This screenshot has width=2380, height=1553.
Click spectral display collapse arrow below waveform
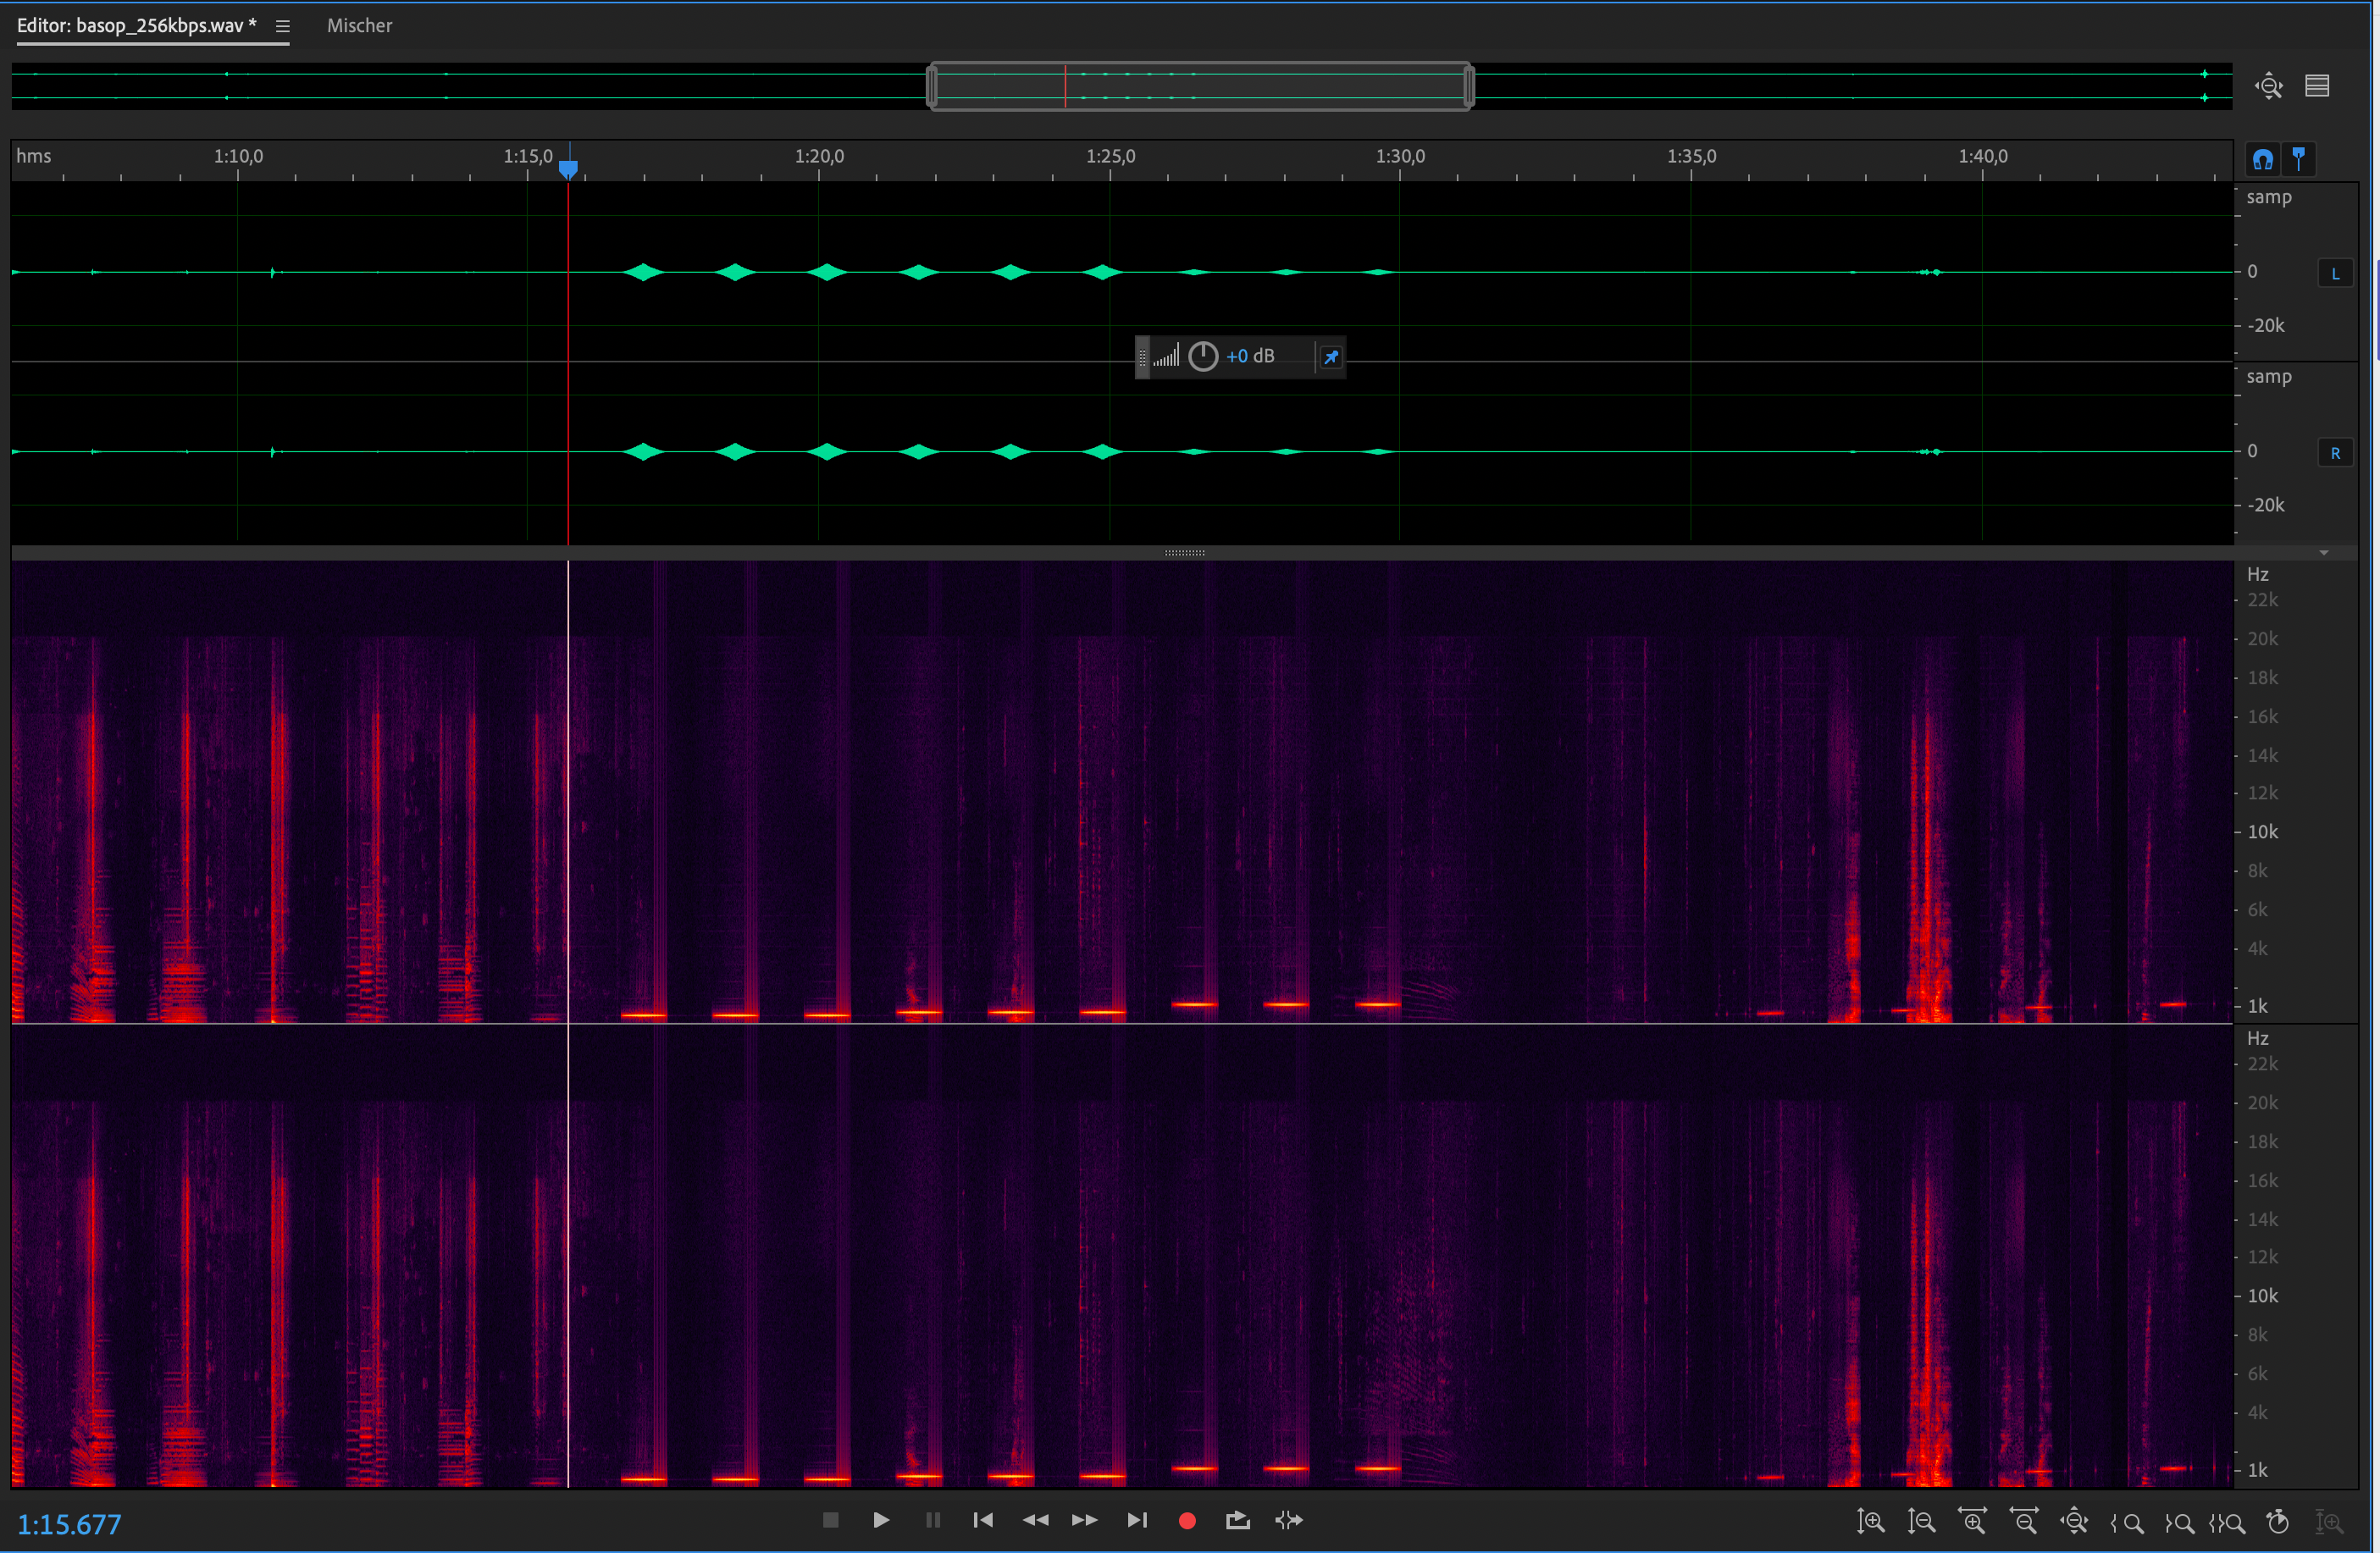(2324, 553)
